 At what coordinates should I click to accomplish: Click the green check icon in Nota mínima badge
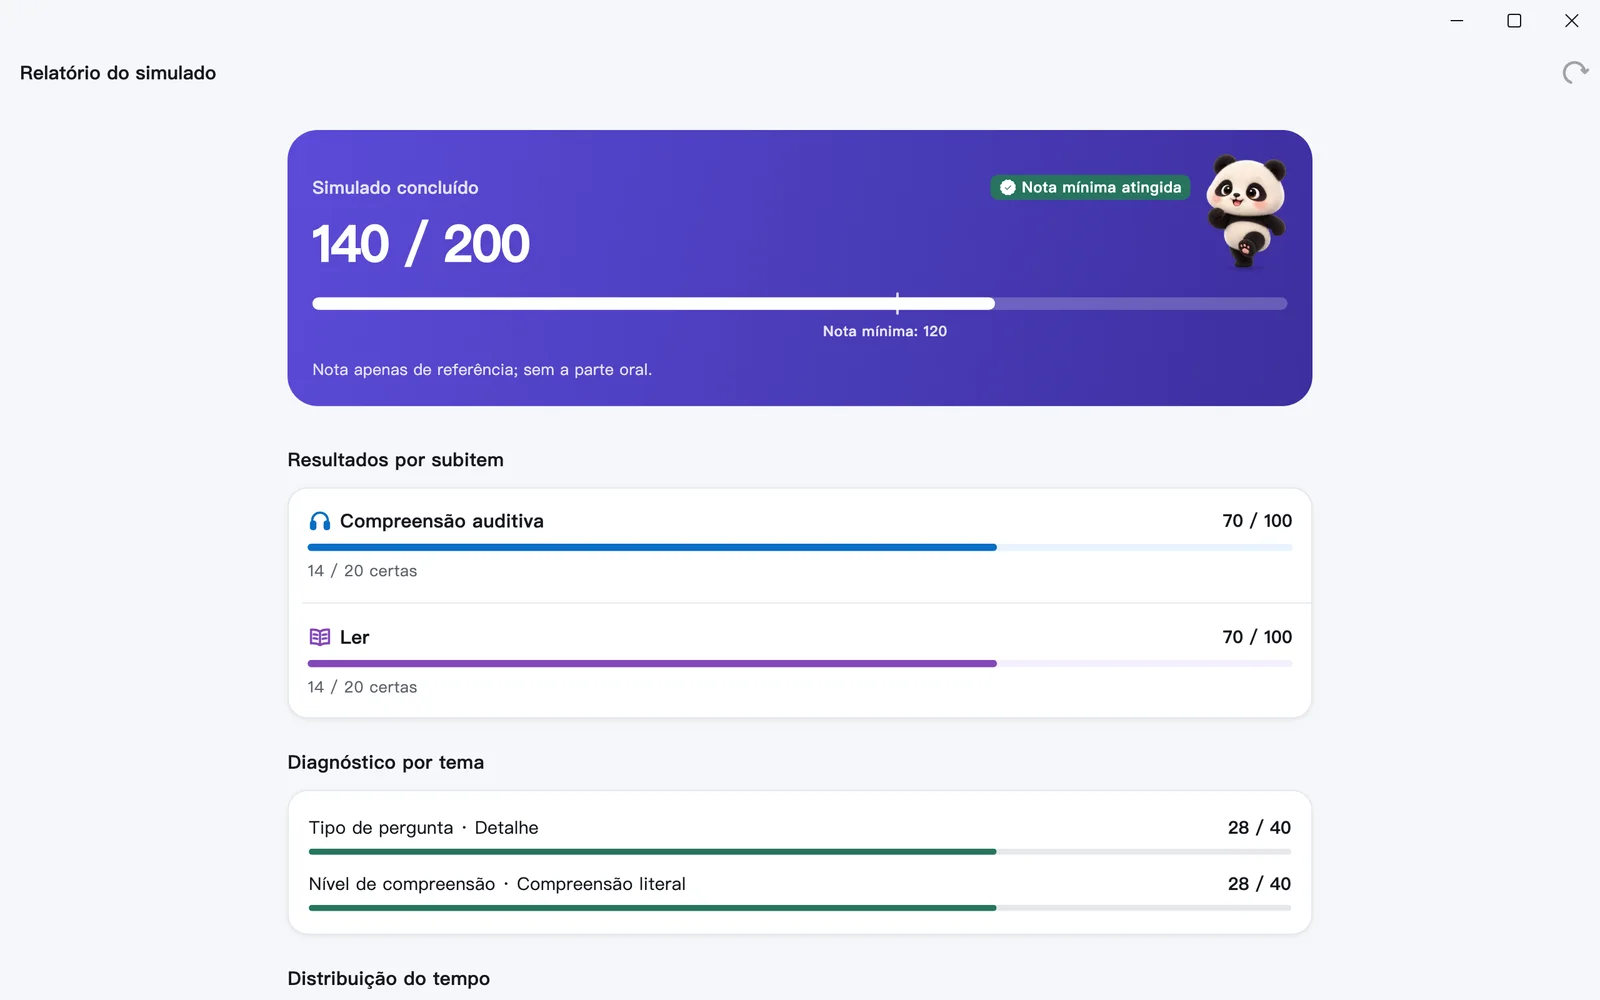(x=1007, y=187)
